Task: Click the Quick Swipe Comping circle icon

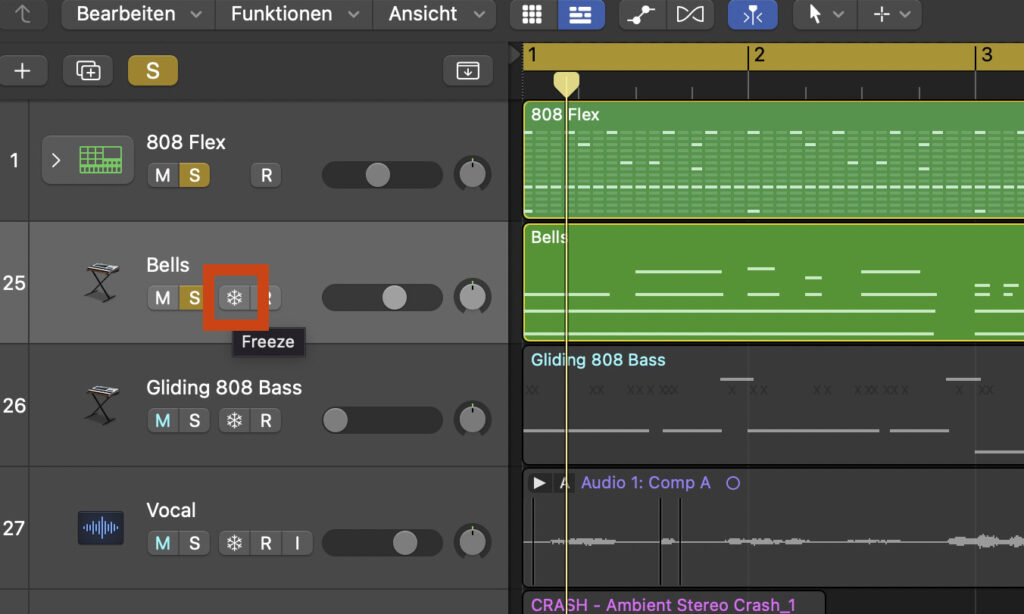Action: pyautogui.click(x=733, y=483)
